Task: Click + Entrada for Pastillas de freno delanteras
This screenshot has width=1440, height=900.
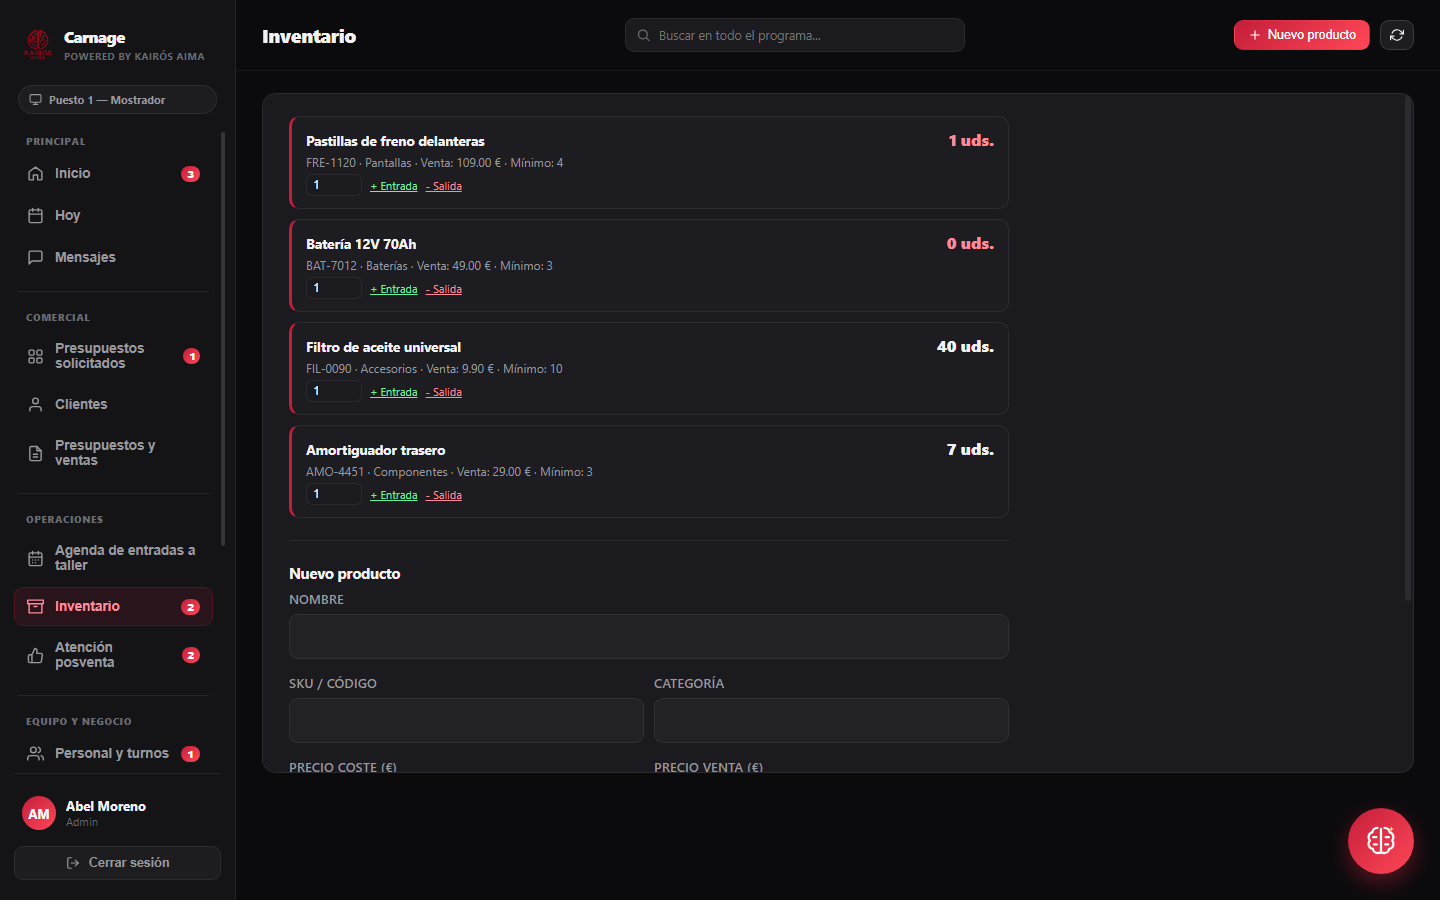Action: (x=394, y=186)
